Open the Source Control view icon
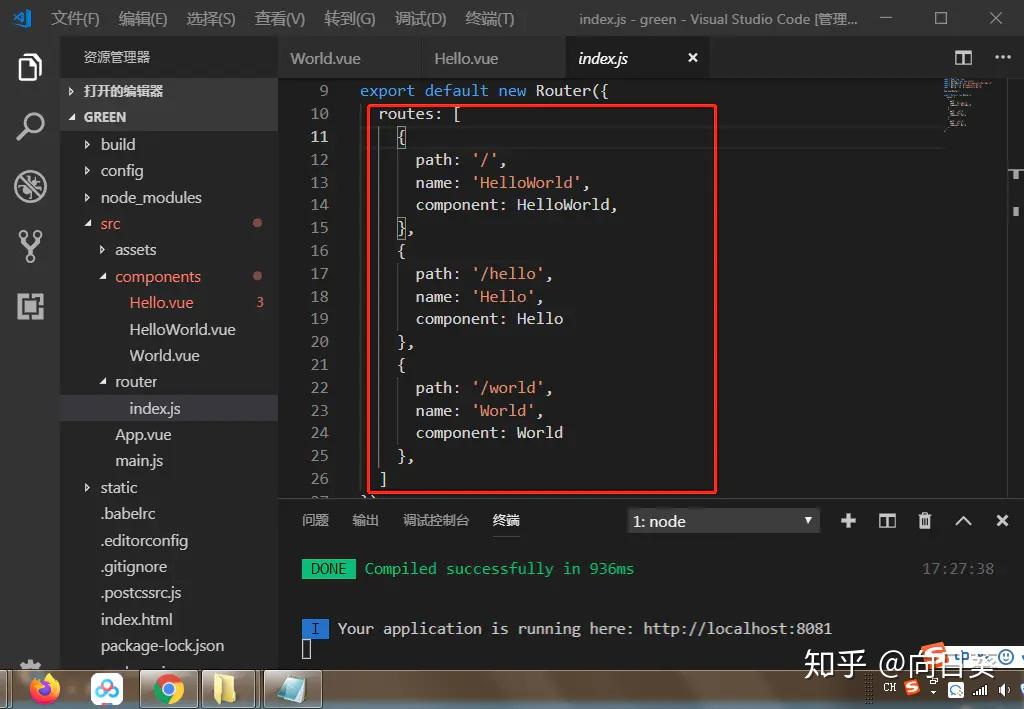Screen dimensions: 1024x709 coord(30,246)
